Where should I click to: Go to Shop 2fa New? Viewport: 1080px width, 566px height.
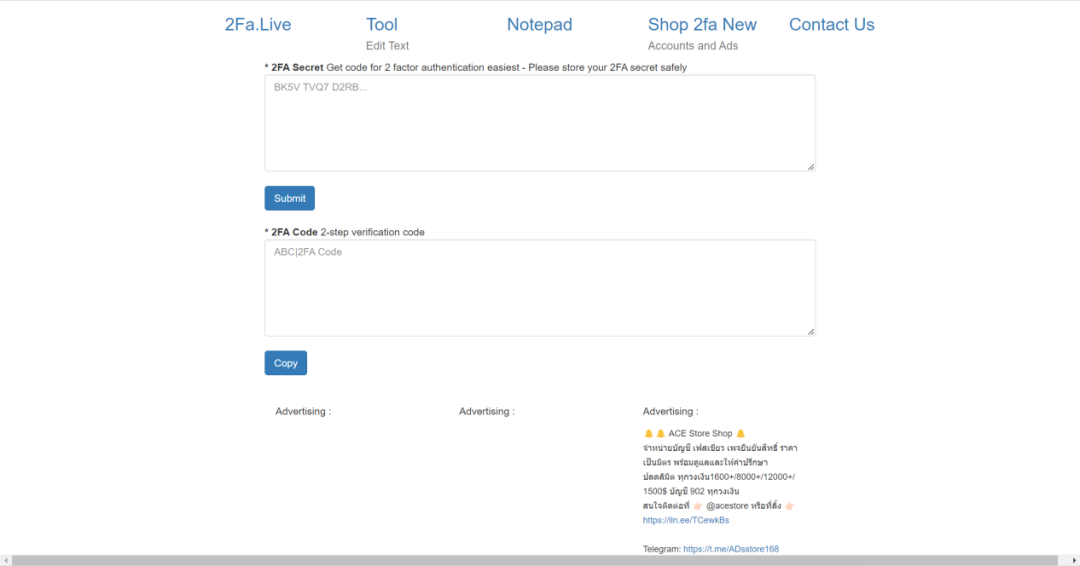tap(702, 25)
